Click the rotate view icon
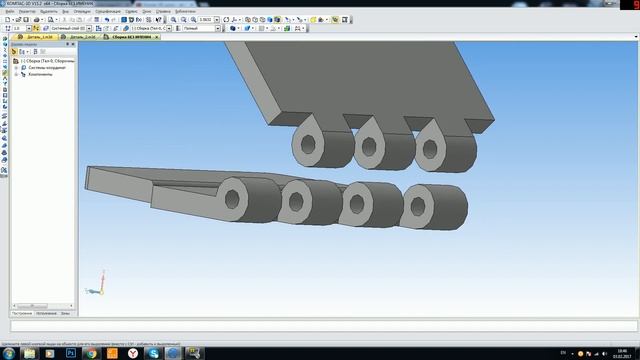 (226, 20)
